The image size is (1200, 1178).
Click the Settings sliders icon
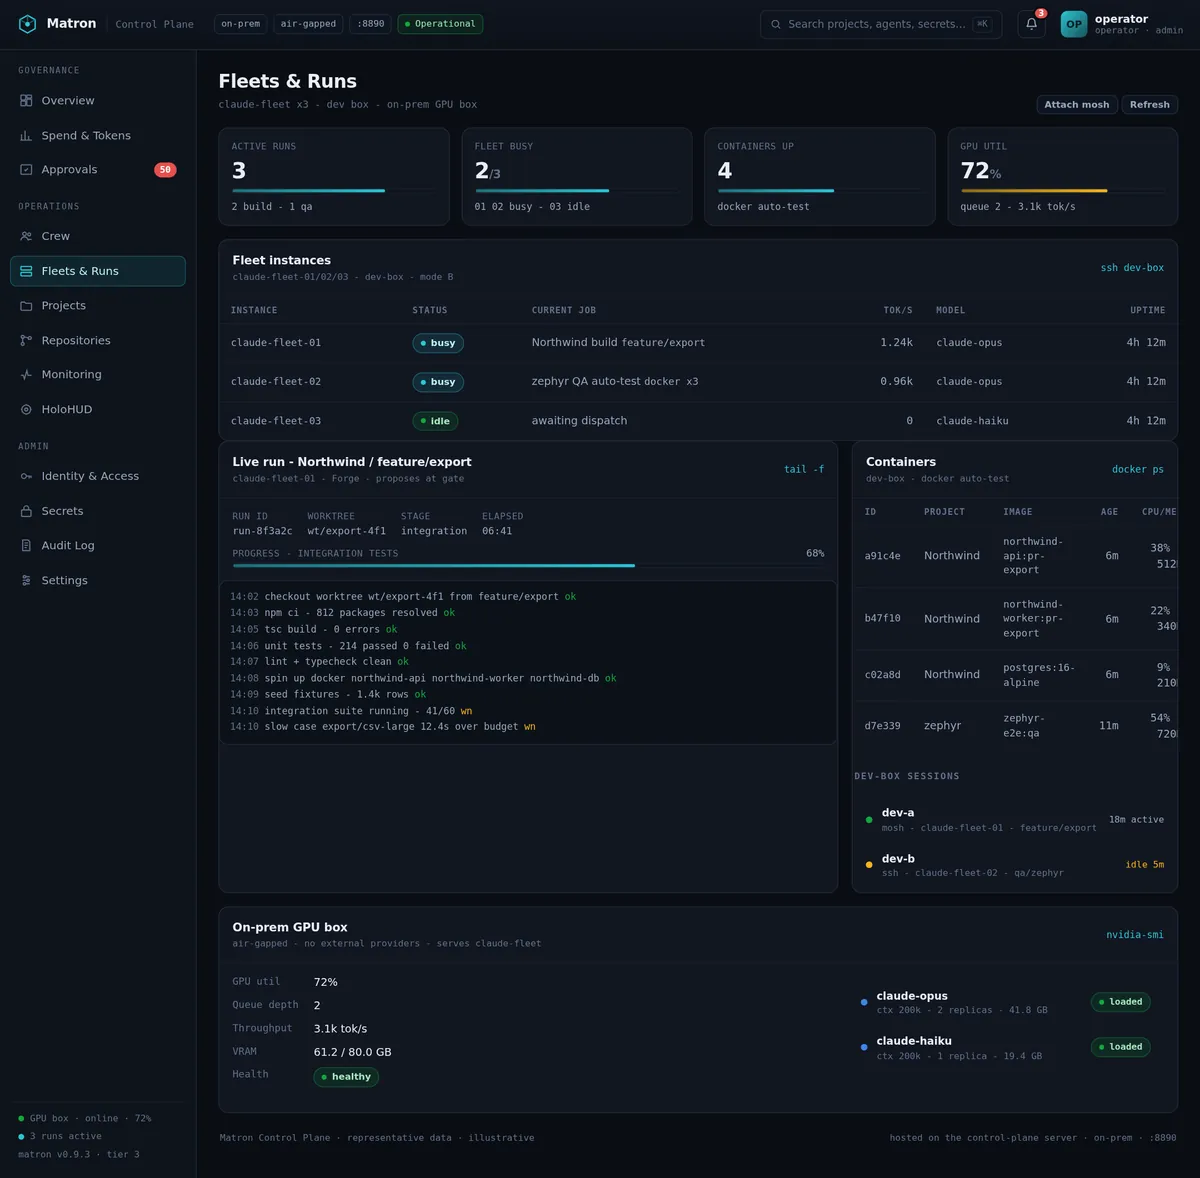pos(26,581)
